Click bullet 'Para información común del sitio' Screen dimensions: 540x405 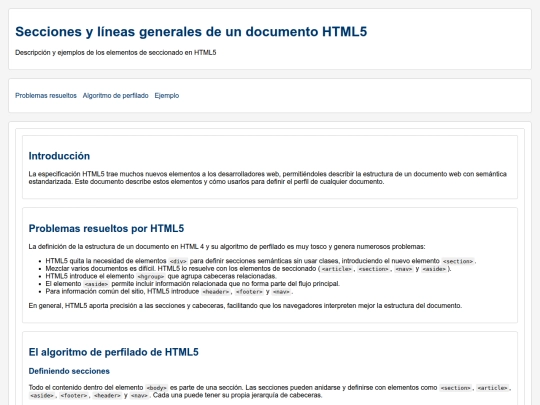pos(169,291)
